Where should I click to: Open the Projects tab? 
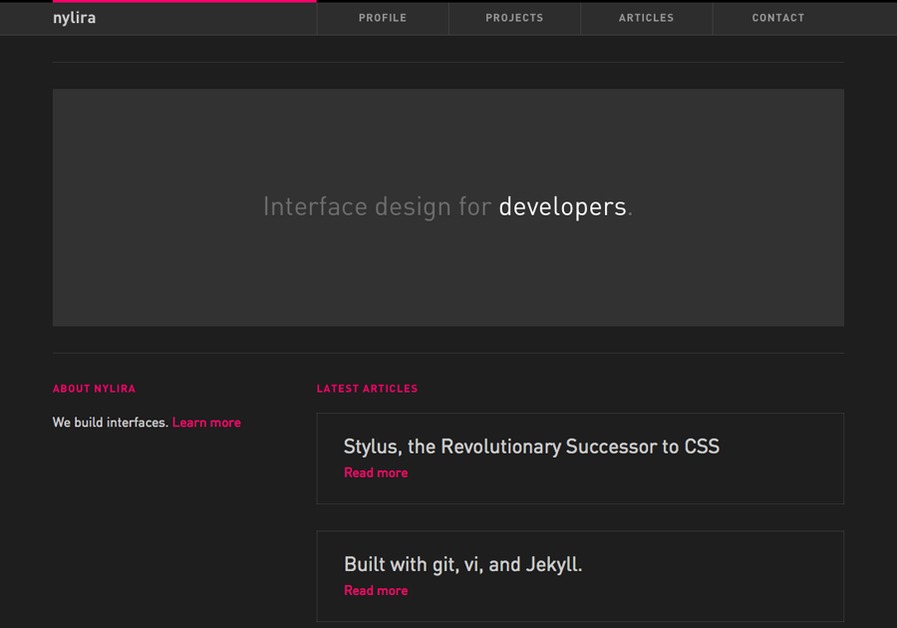point(514,18)
